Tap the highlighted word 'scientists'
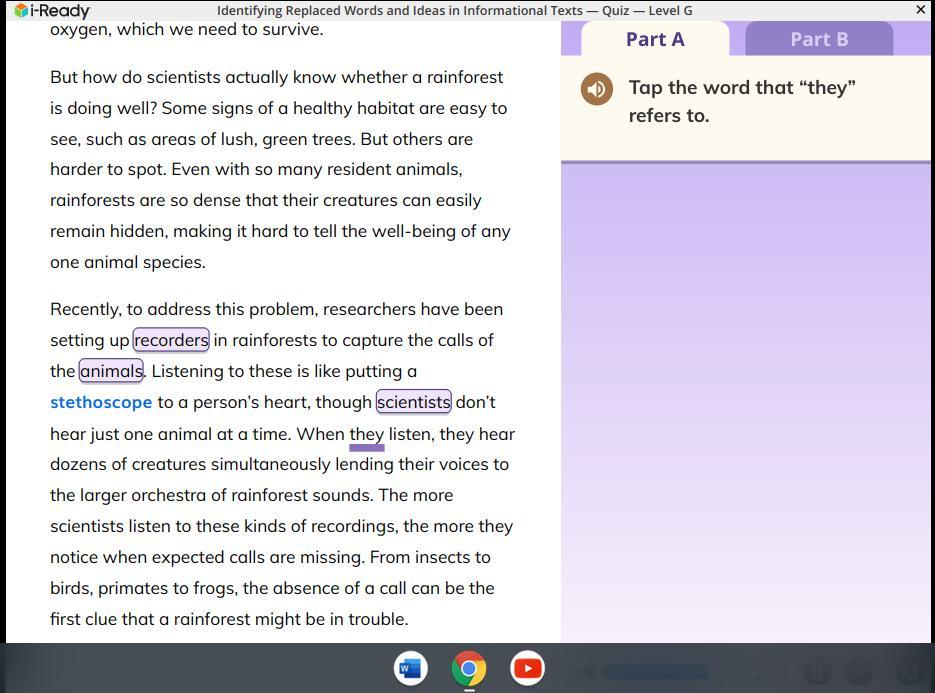Screen dimensions: 935x693 click(x=414, y=402)
